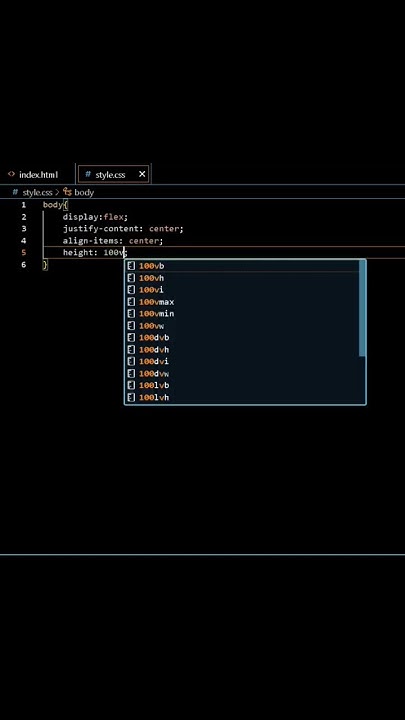Click line number 6 in the gutter
Screen dimensions: 405x720
click(23, 264)
